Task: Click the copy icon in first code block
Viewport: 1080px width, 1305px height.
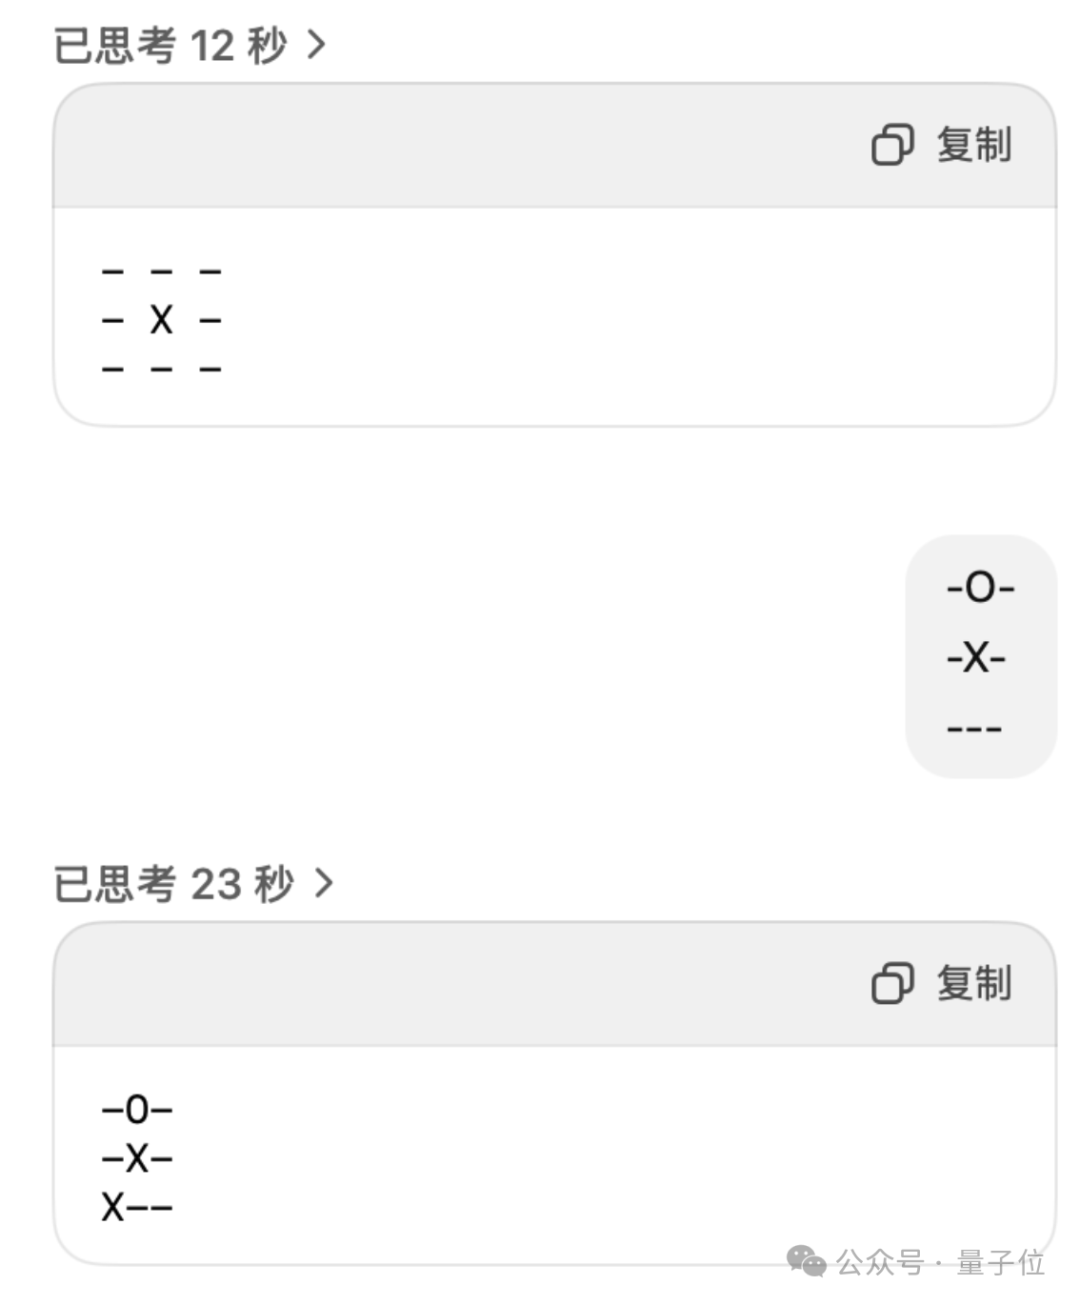Action: (892, 145)
